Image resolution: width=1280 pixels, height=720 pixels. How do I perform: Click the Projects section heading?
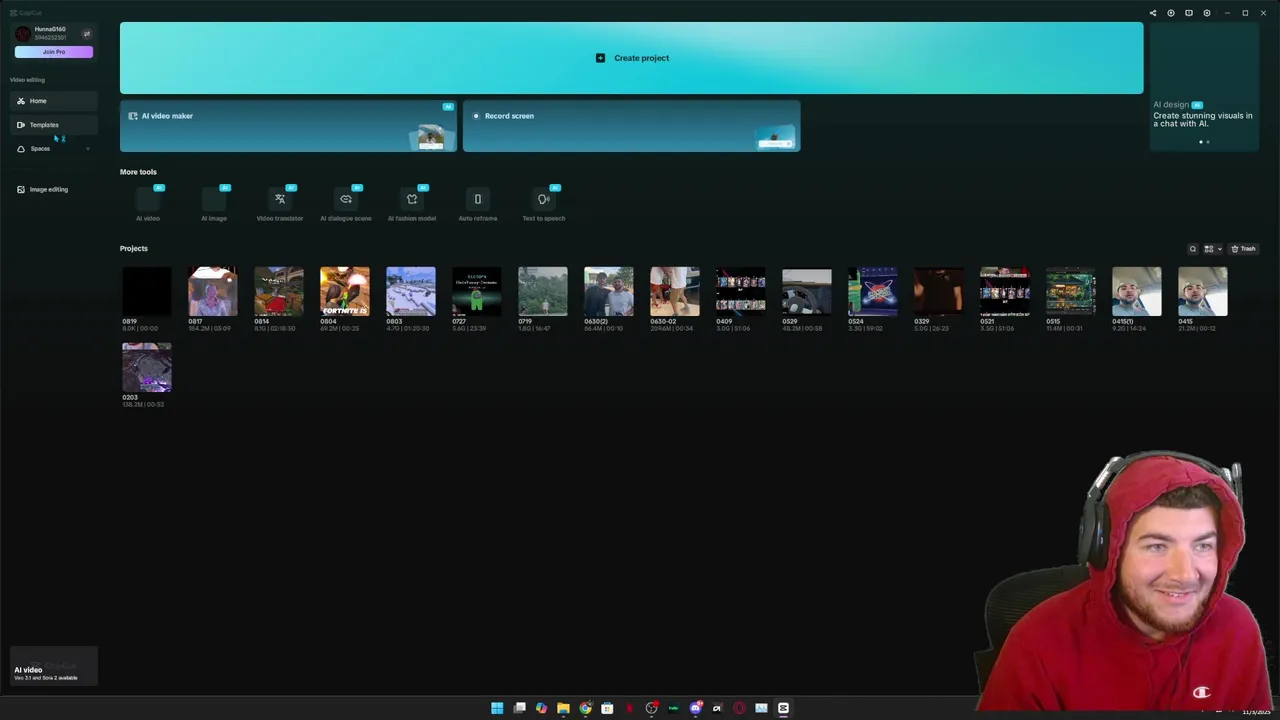tap(134, 248)
